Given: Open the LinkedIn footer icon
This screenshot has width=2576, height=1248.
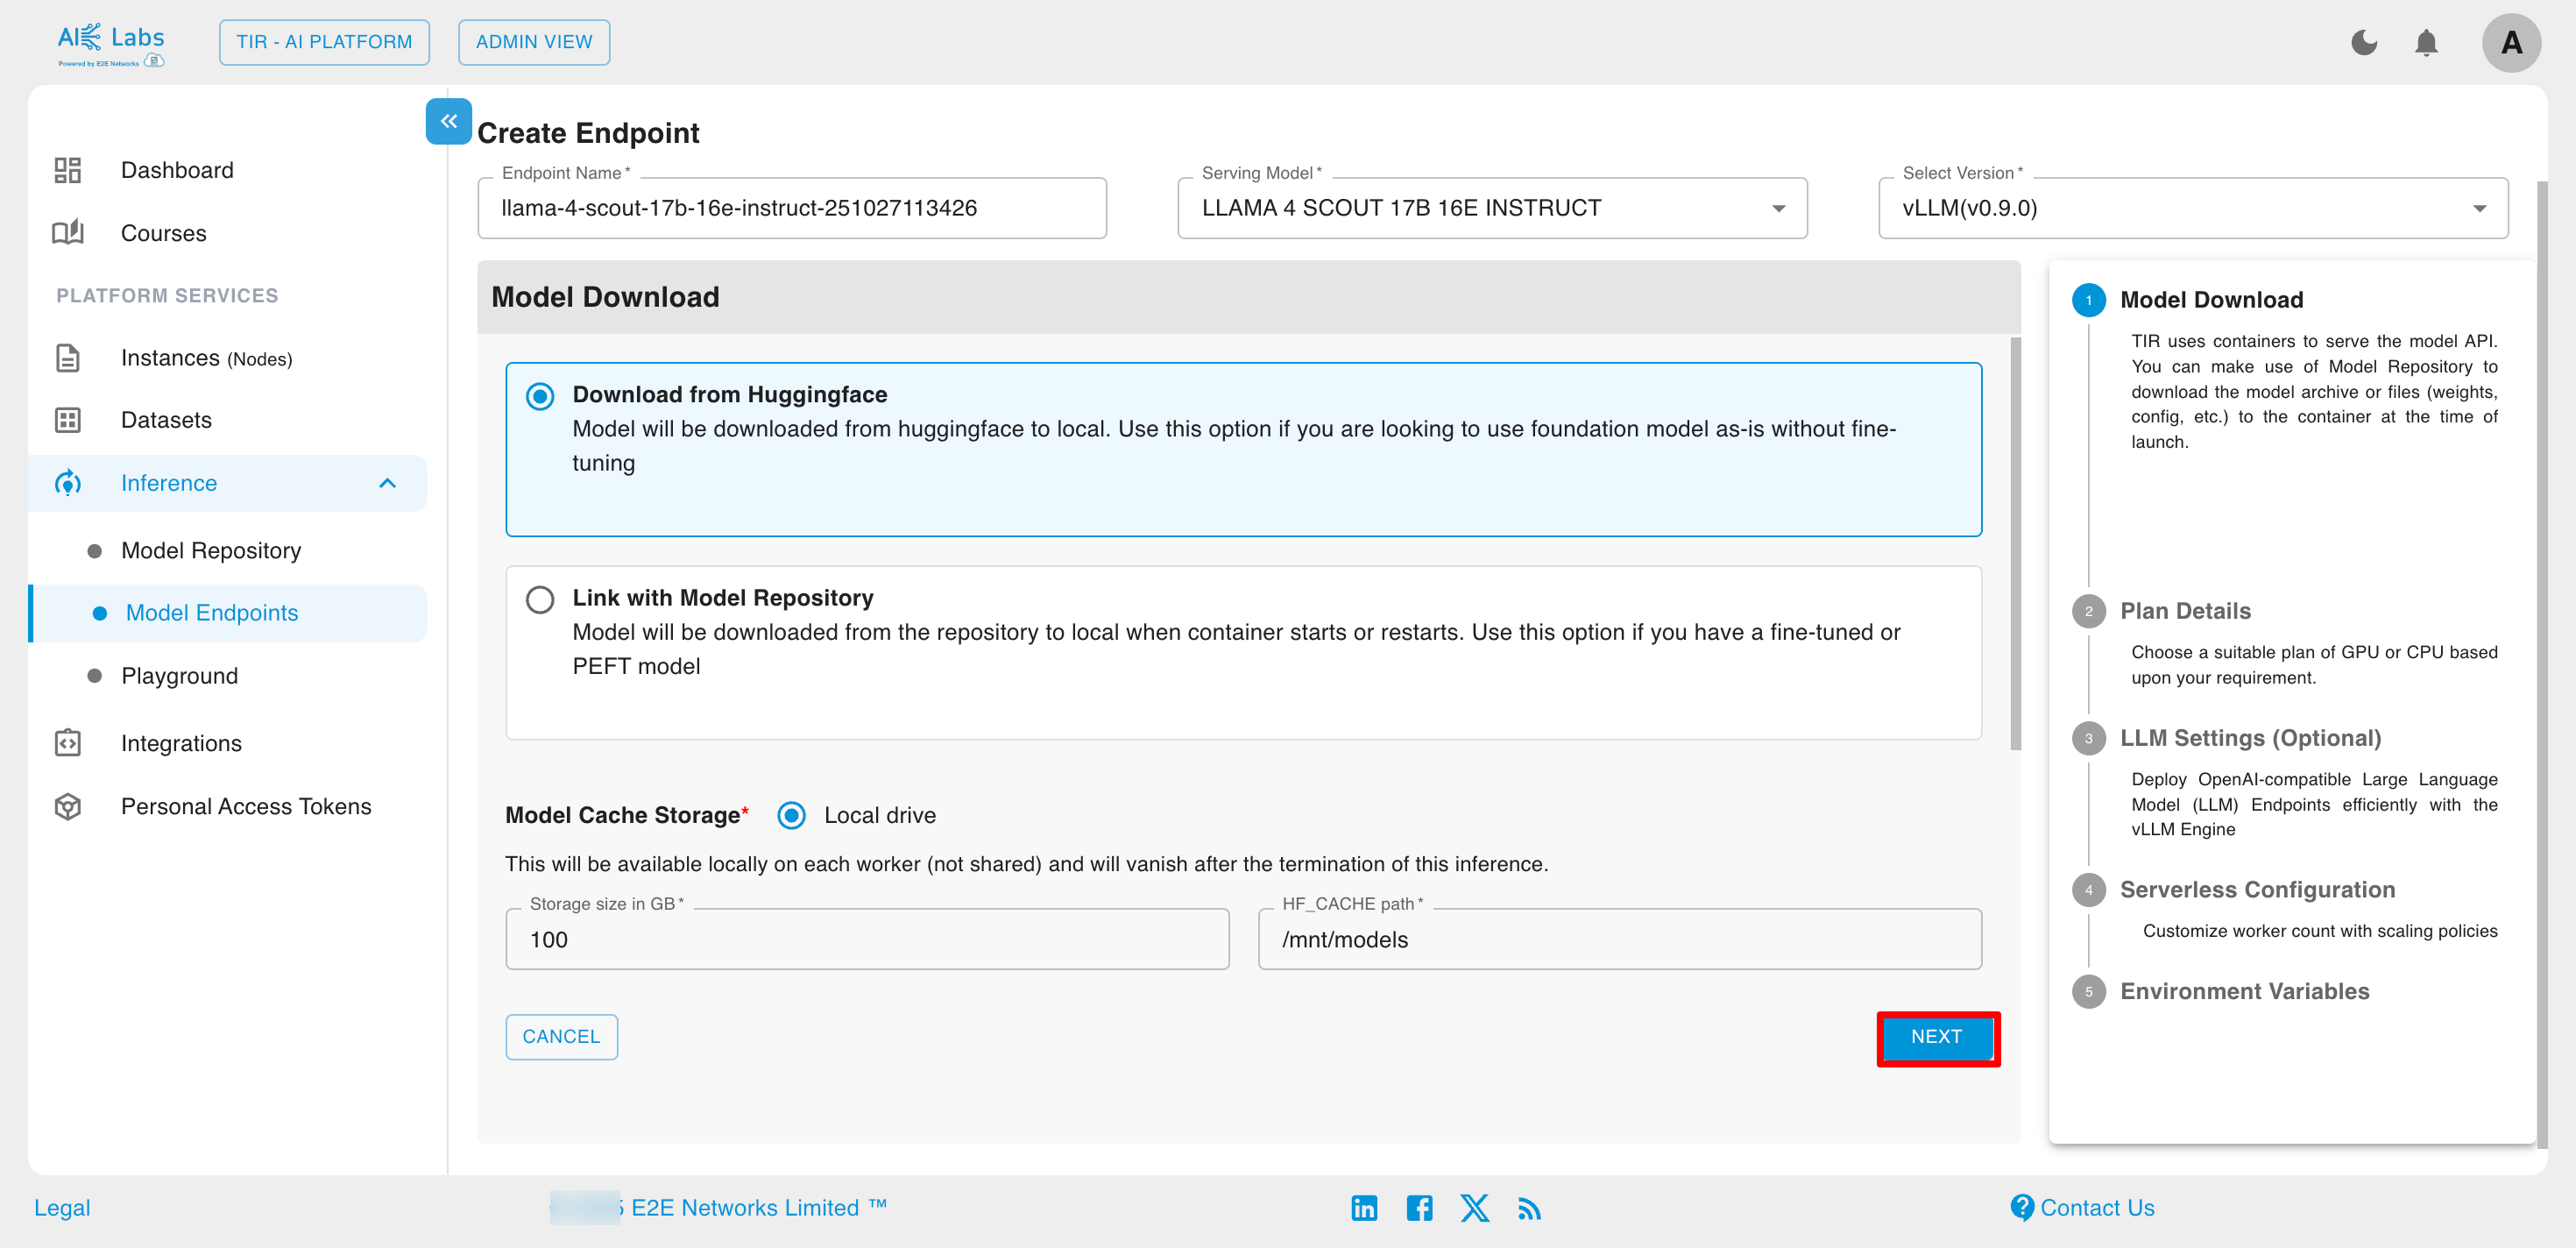Looking at the screenshot, I should [x=1364, y=1208].
